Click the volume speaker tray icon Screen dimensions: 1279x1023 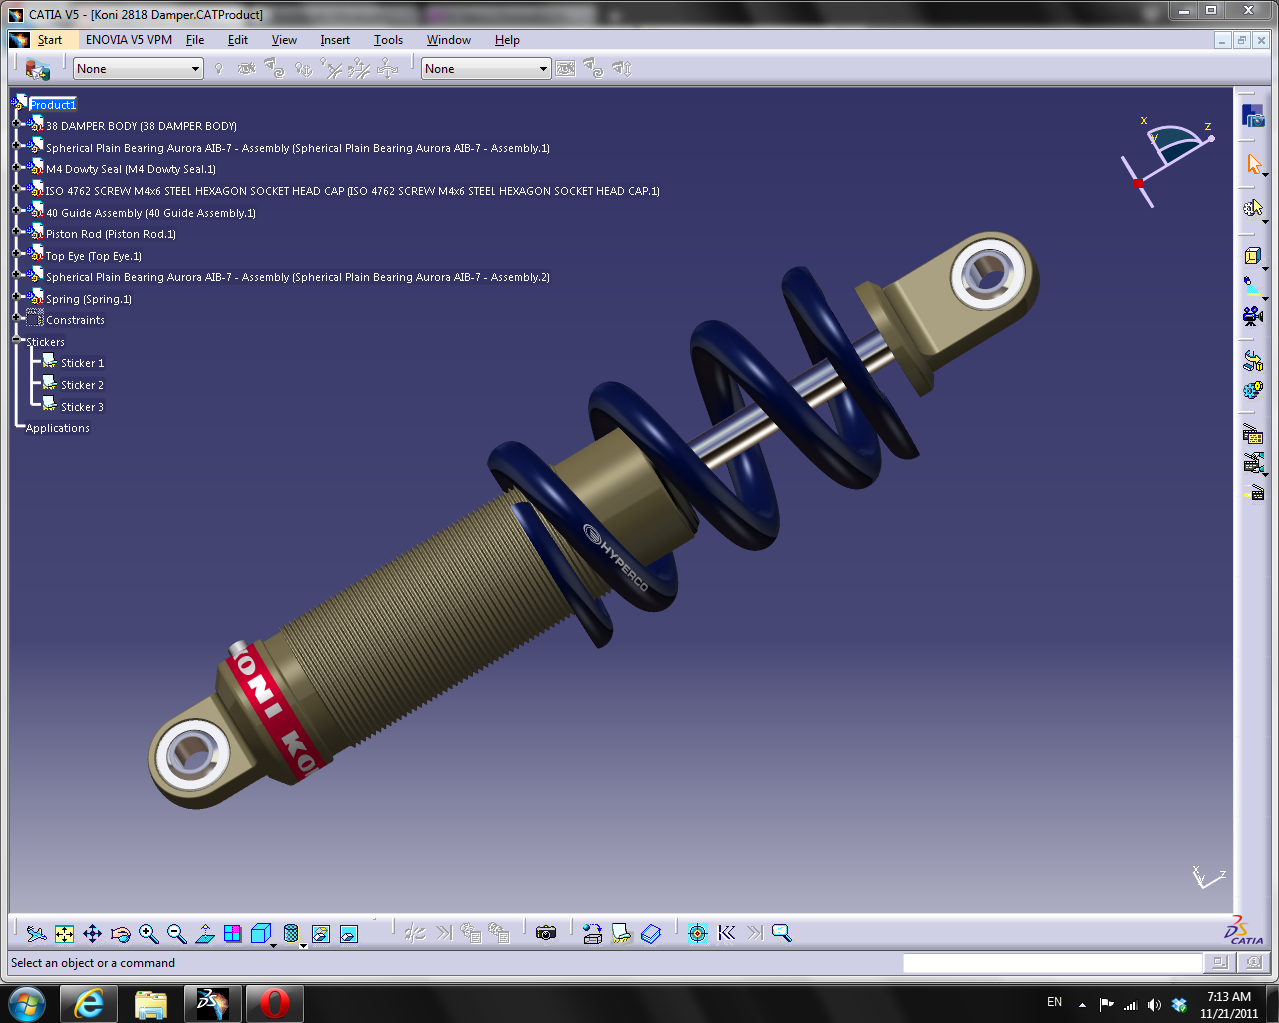pyautogui.click(x=1154, y=1004)
